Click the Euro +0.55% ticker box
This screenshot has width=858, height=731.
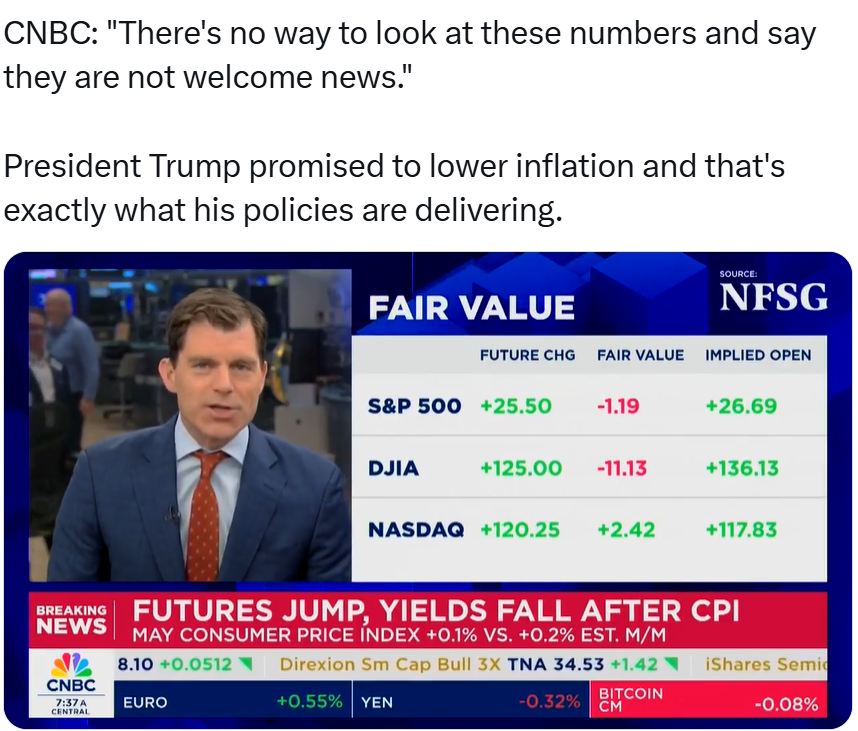coord(233,701)
